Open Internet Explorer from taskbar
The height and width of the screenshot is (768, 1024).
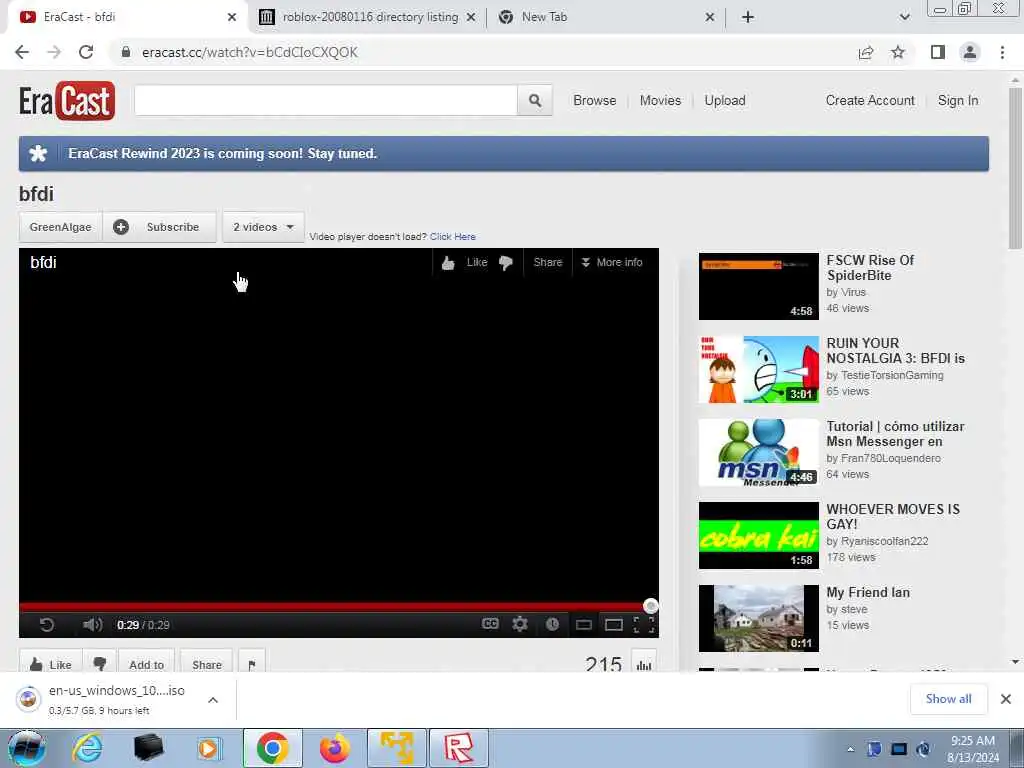[x=87, y=748]
